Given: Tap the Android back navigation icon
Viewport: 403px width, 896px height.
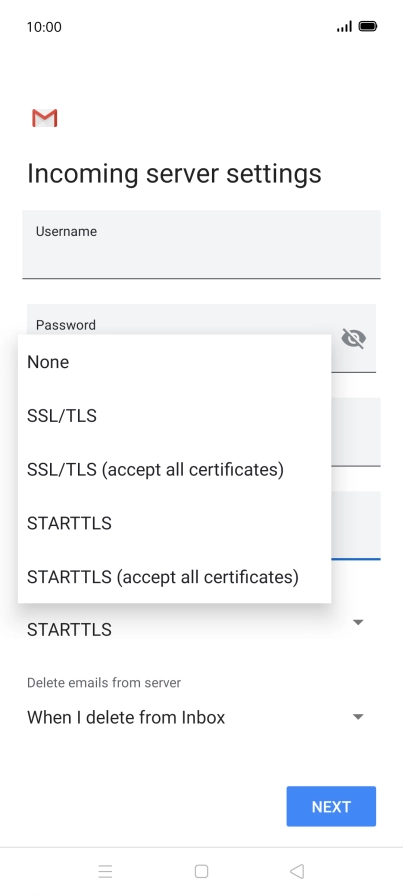Looking at the screenshot, I should pos(297,871).
